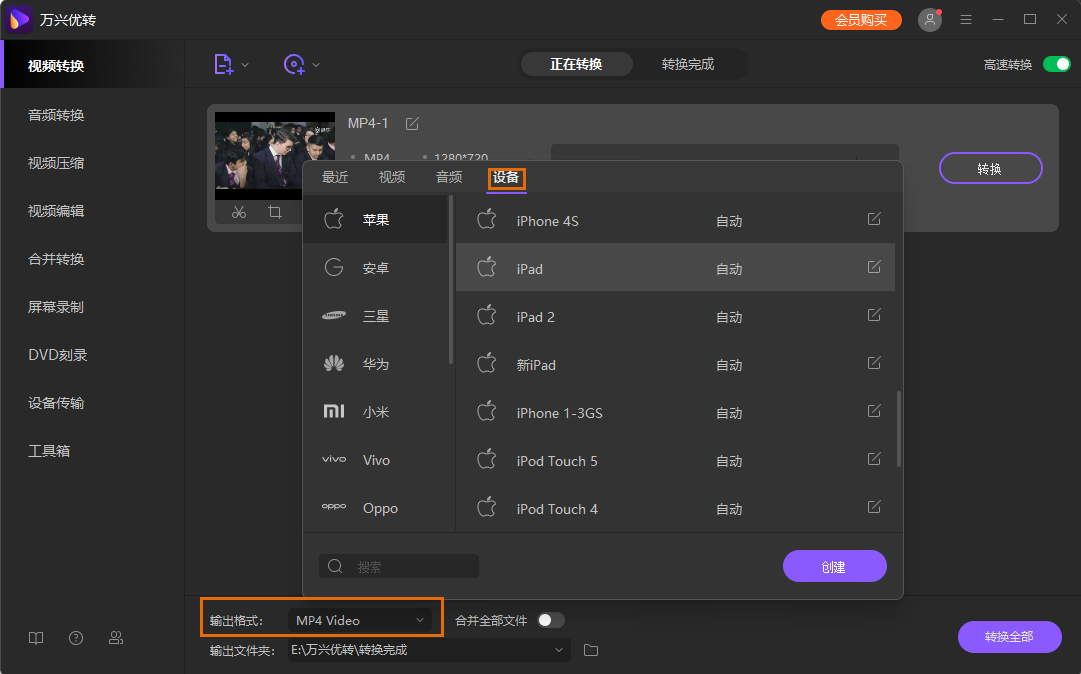Open the output folder icon
Screen dimensions: 1081x674
coord(591,650)
